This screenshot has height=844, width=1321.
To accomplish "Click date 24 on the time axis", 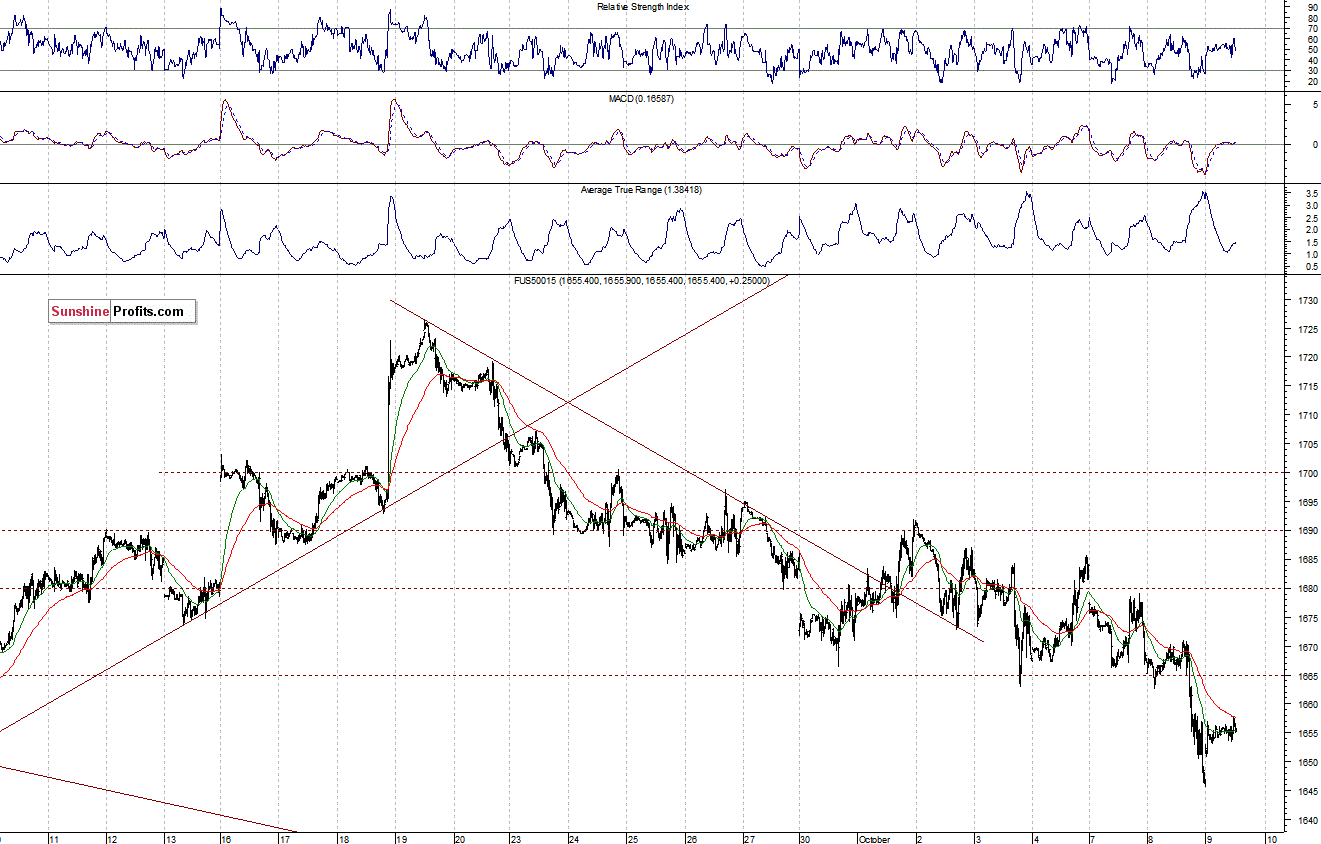I will (573, 838).
